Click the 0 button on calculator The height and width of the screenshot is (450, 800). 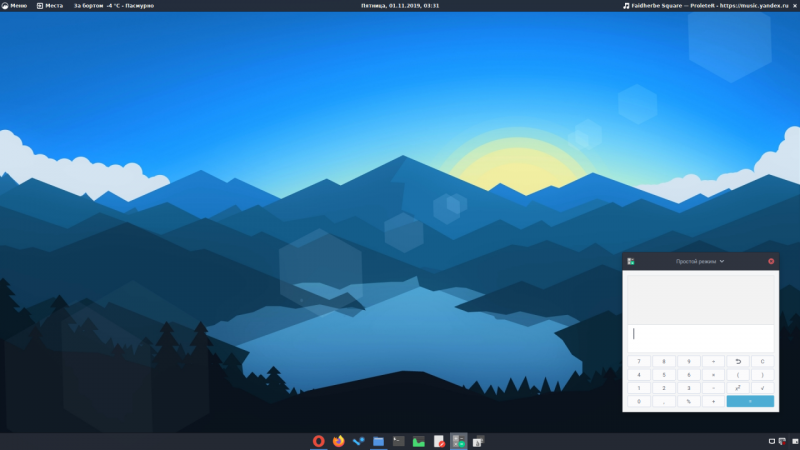click(639, 402)
